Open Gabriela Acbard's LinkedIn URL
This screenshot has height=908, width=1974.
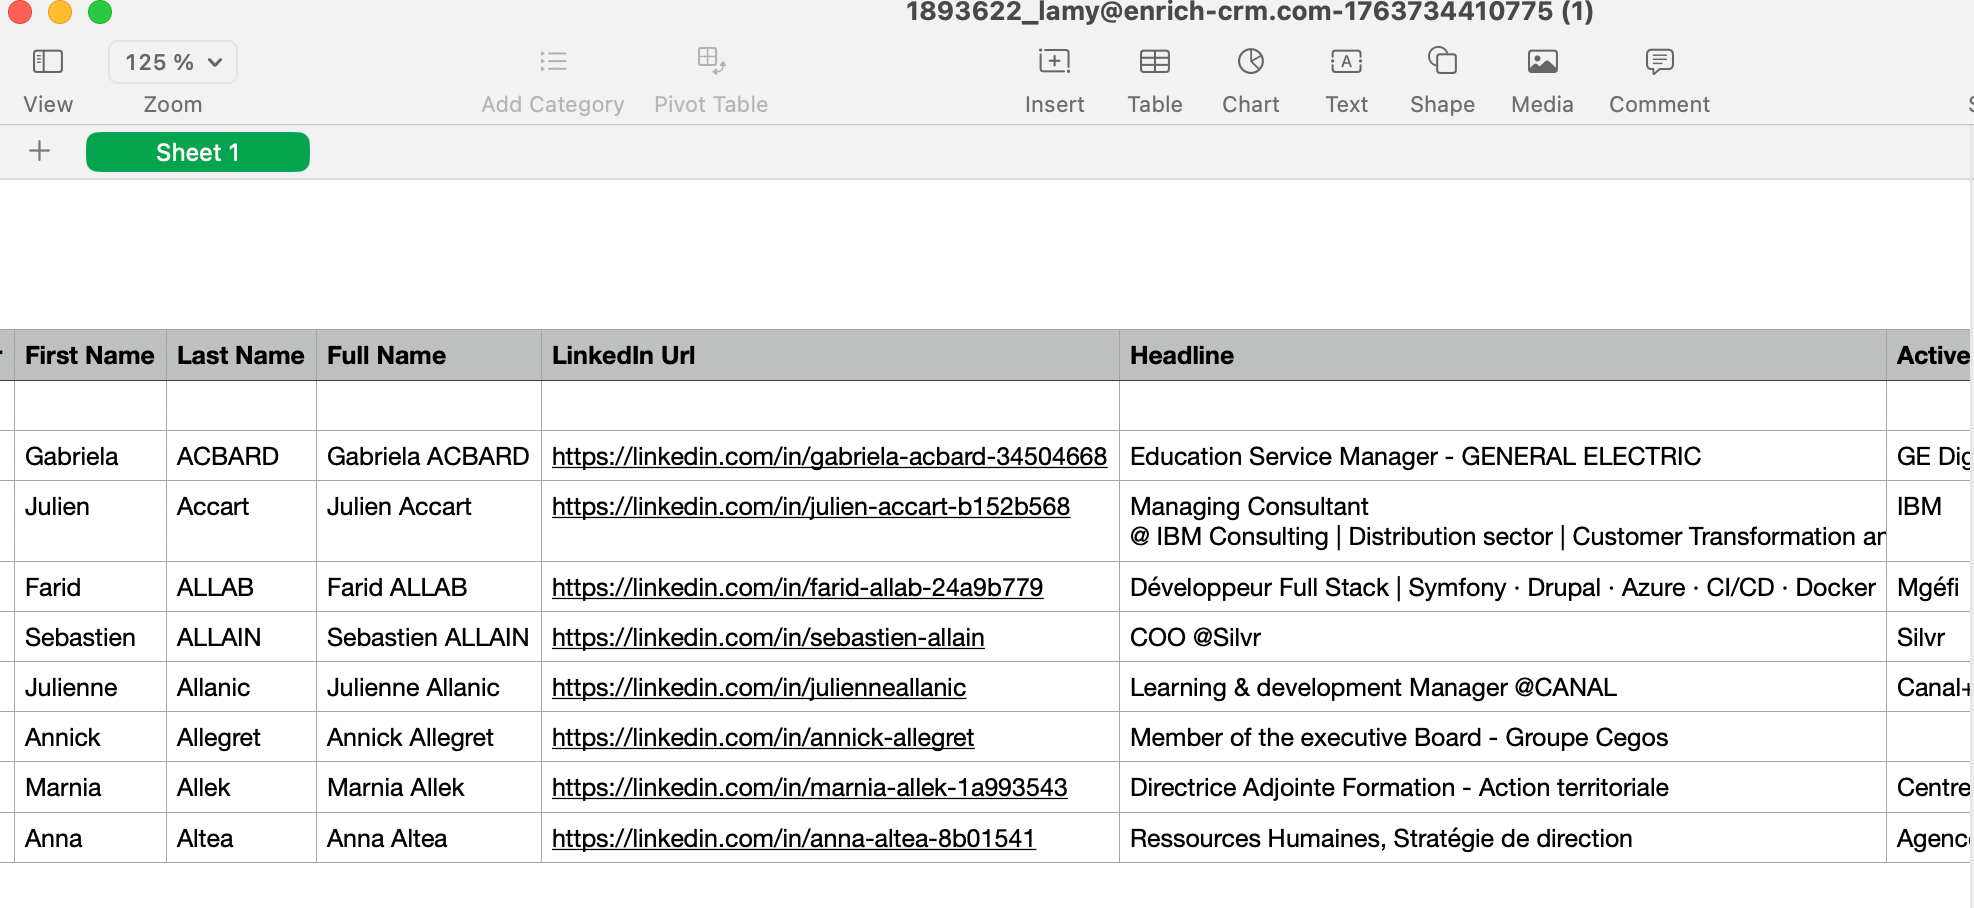point(829,456)
